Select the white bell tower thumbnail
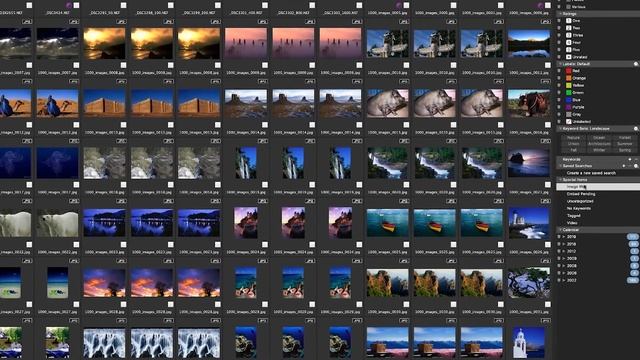The height and width of the screenshot is (360, 640). (x=529, y=342)
